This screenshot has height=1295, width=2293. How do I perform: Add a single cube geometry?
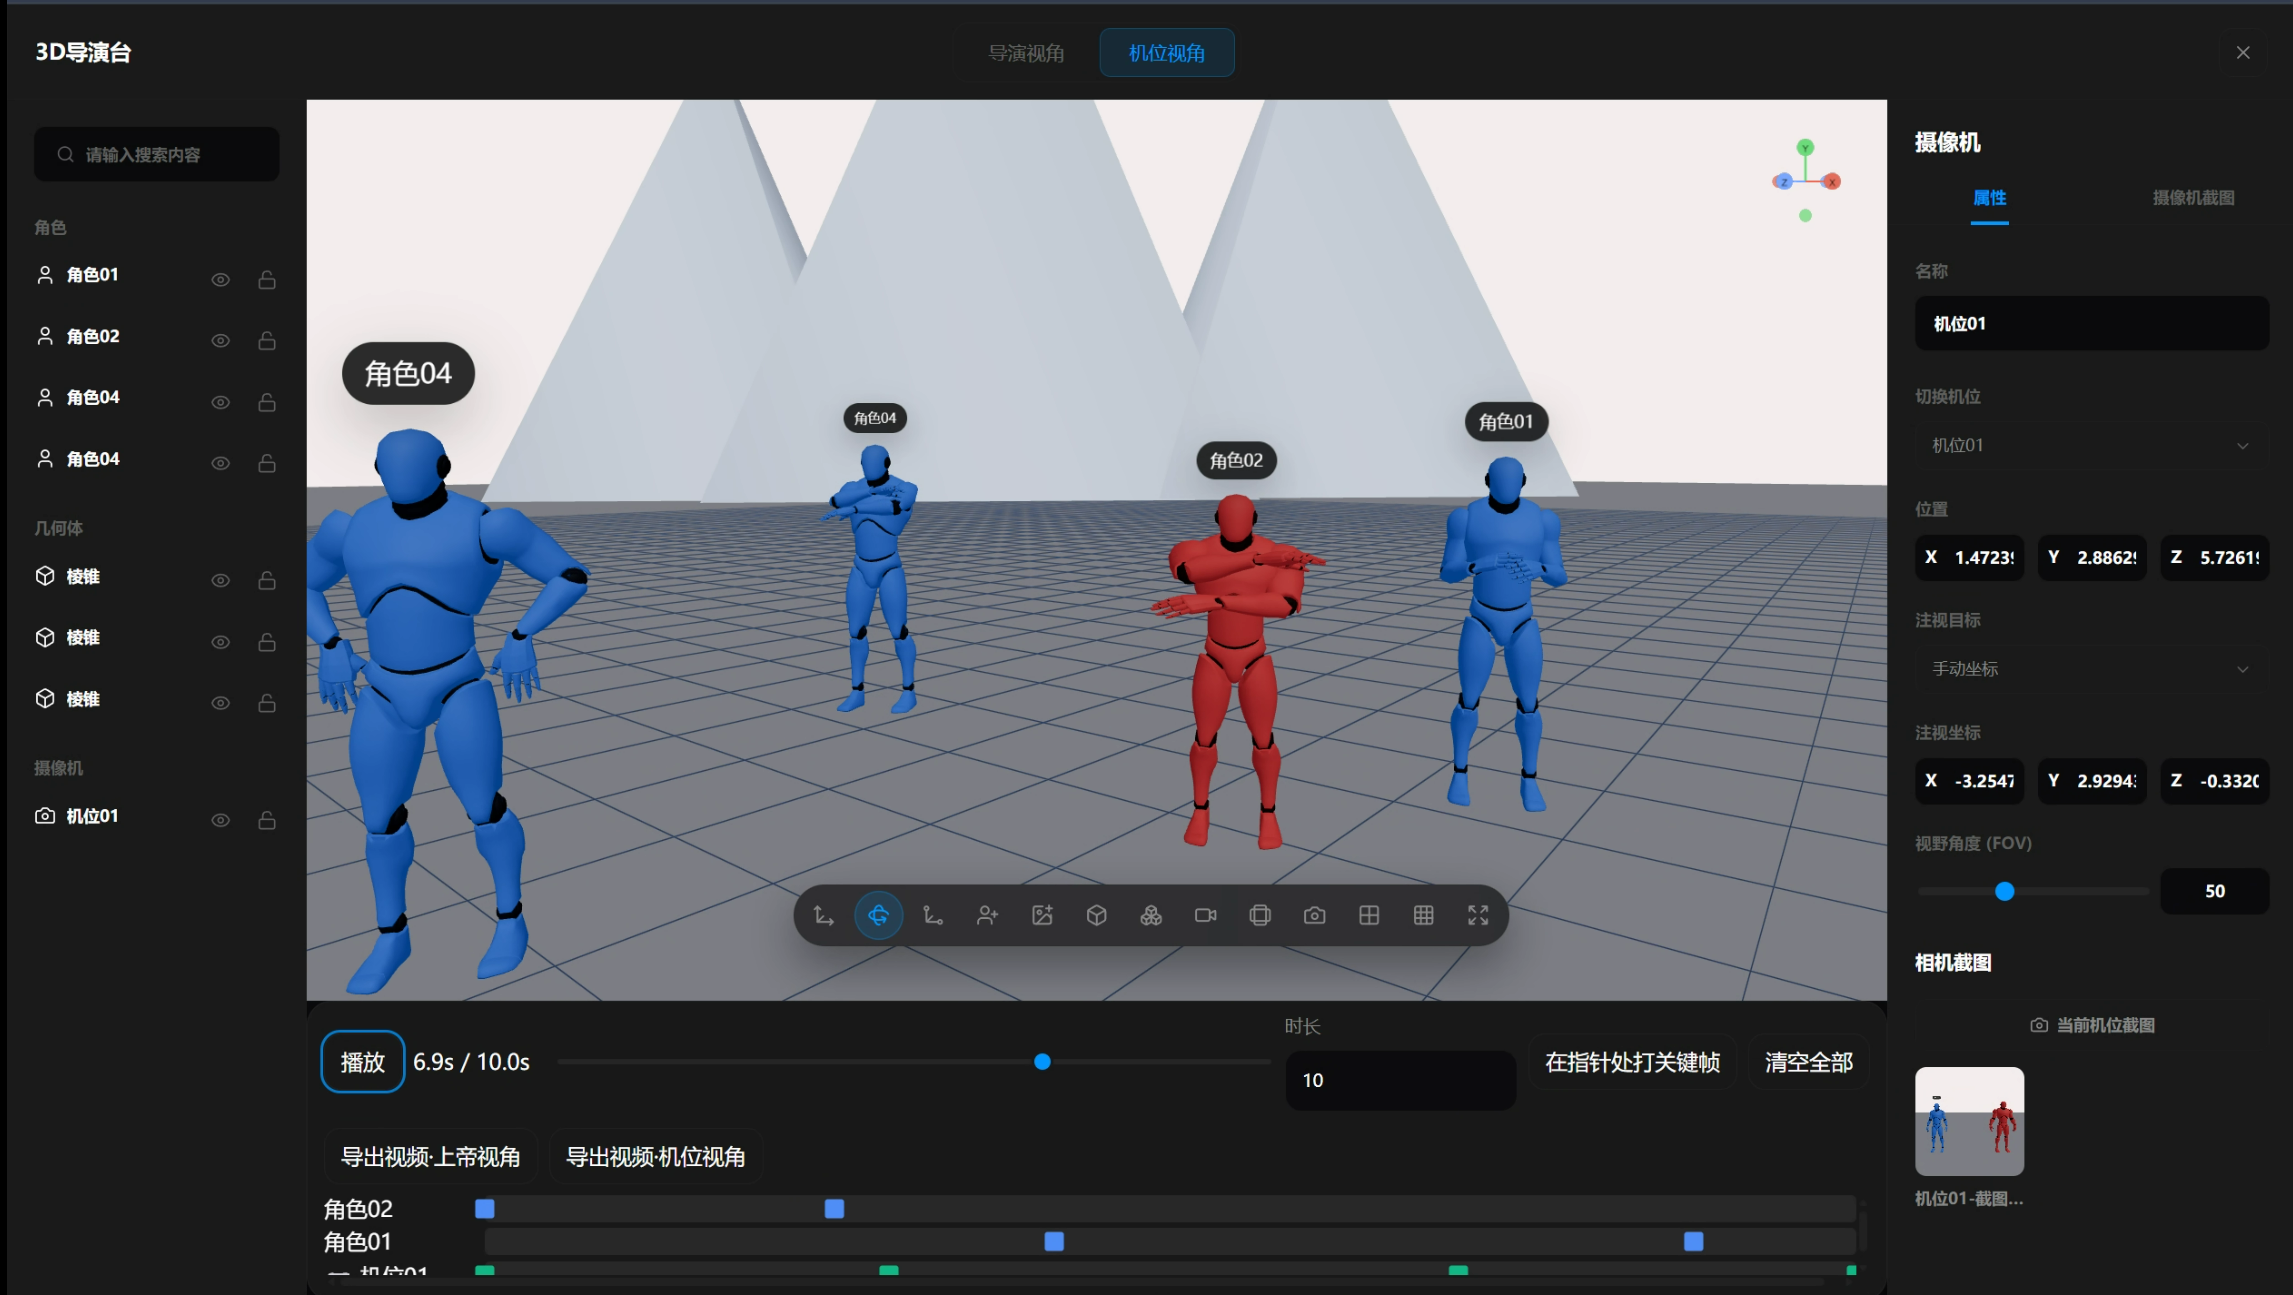1096,915
